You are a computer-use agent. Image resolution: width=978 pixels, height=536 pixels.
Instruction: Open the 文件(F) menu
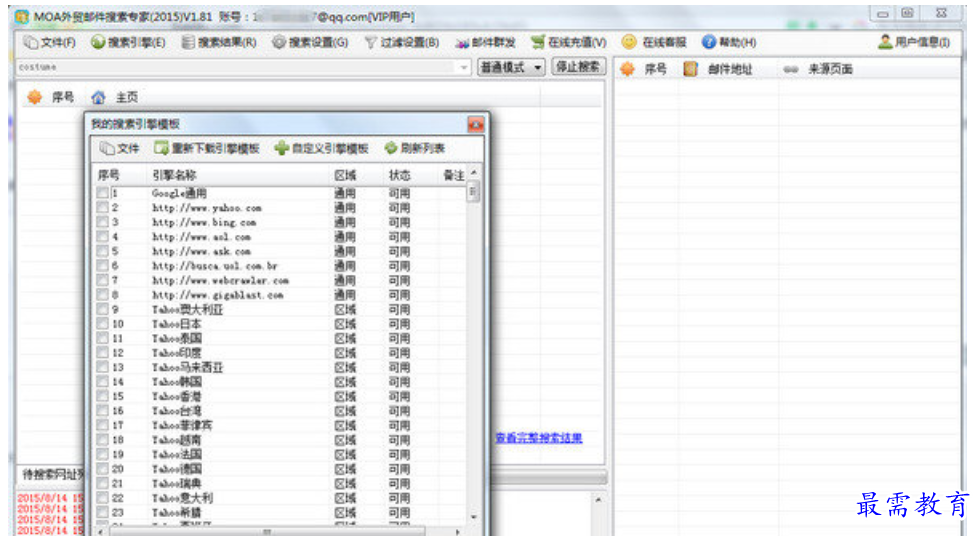point(50,42)
